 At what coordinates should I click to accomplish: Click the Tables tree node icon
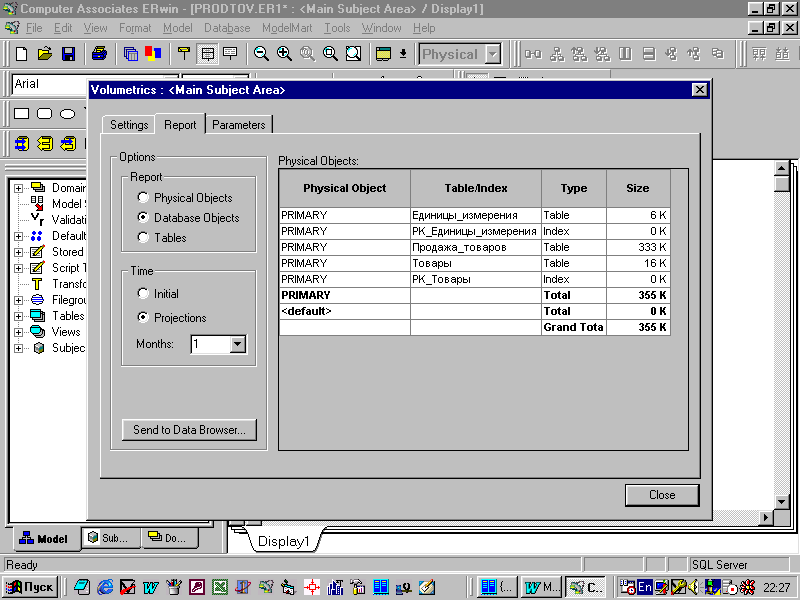point(38,316)
